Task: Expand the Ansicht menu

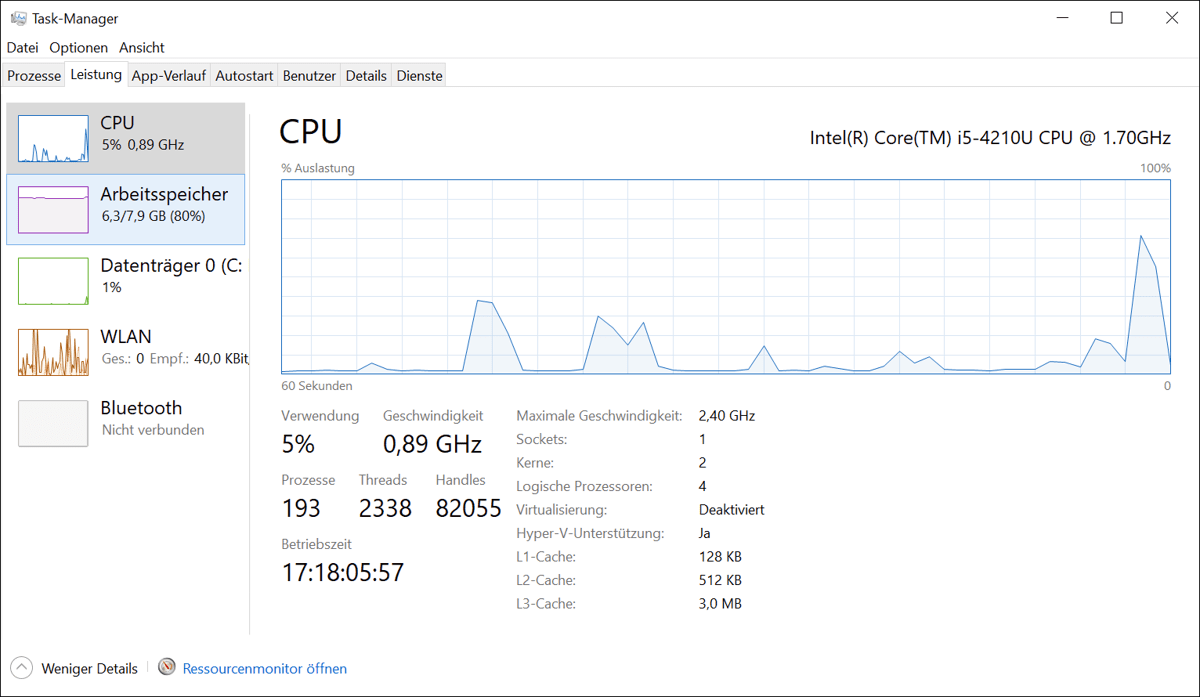Action: pyautogui.click(x=142, y=47)
